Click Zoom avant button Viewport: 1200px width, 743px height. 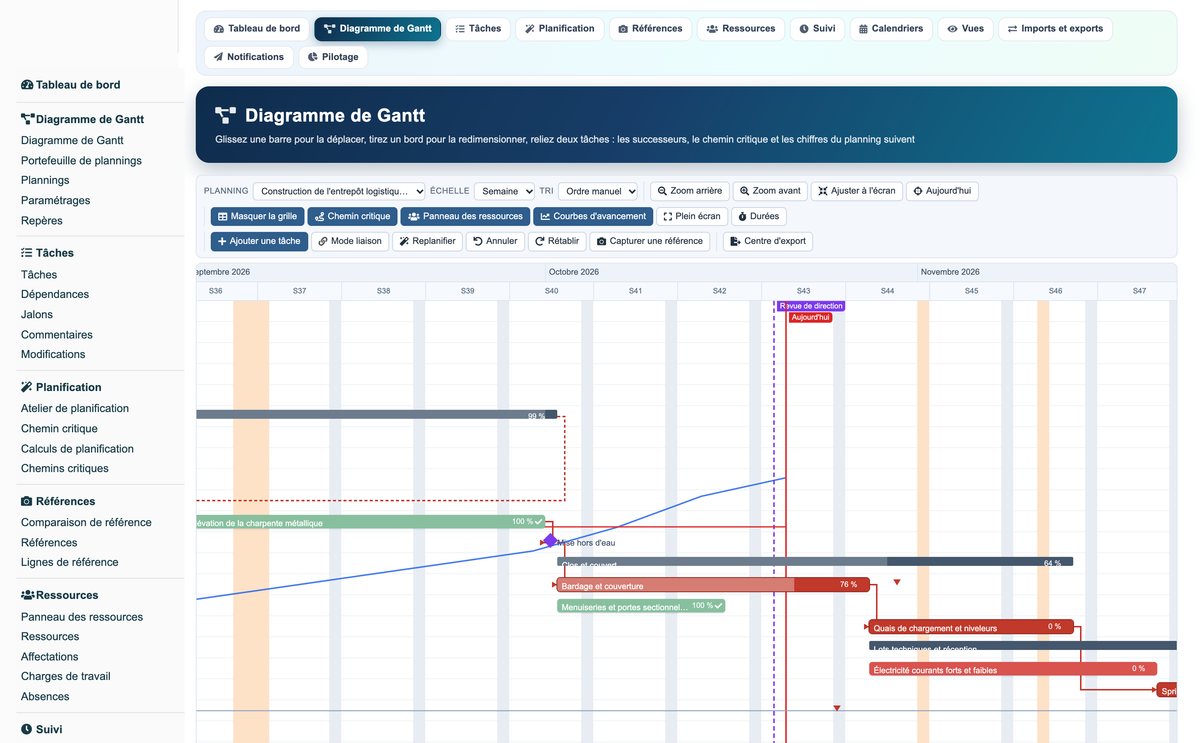[770, 191]
